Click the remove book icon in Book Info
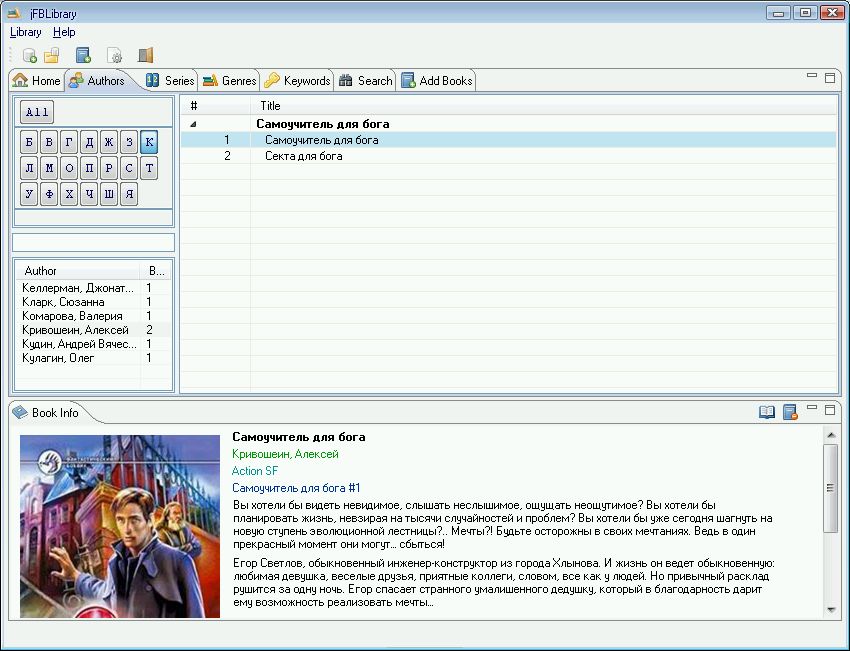 click(x=790, y=412)
